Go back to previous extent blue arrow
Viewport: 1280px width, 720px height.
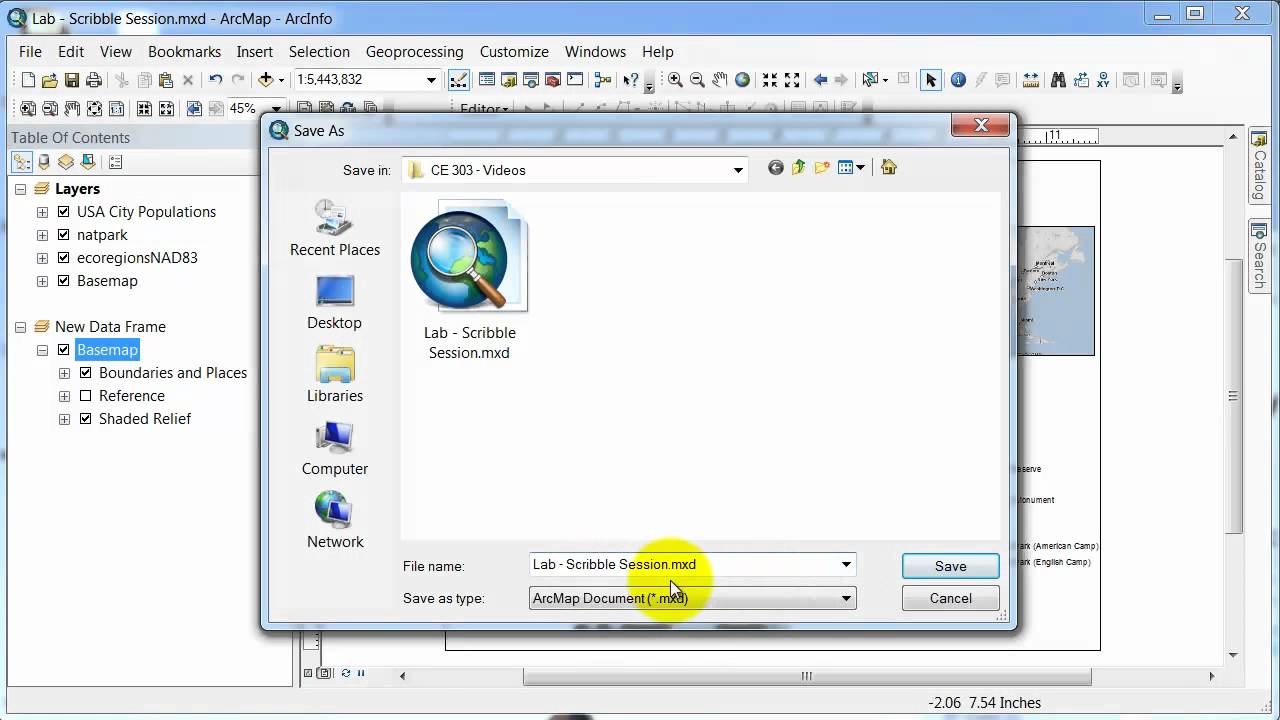(820, 80)
